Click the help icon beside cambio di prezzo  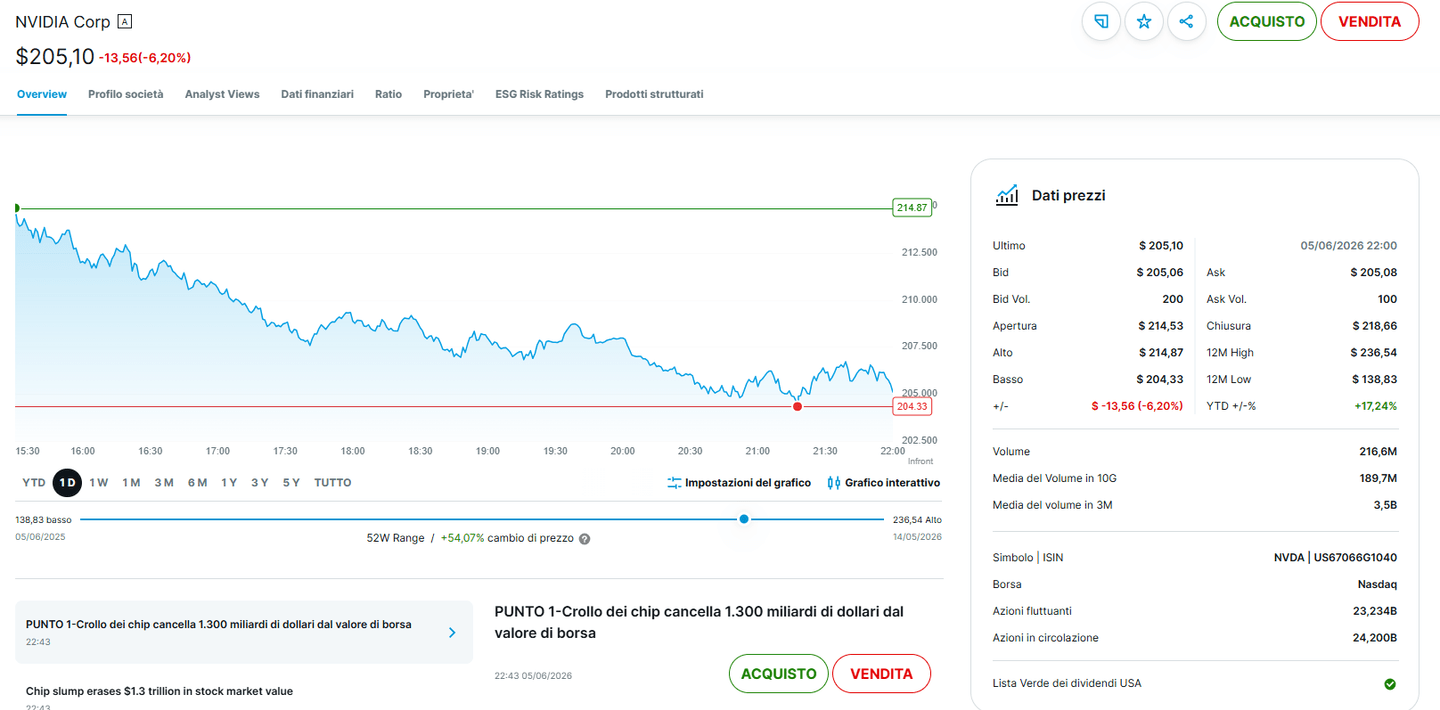584,538
